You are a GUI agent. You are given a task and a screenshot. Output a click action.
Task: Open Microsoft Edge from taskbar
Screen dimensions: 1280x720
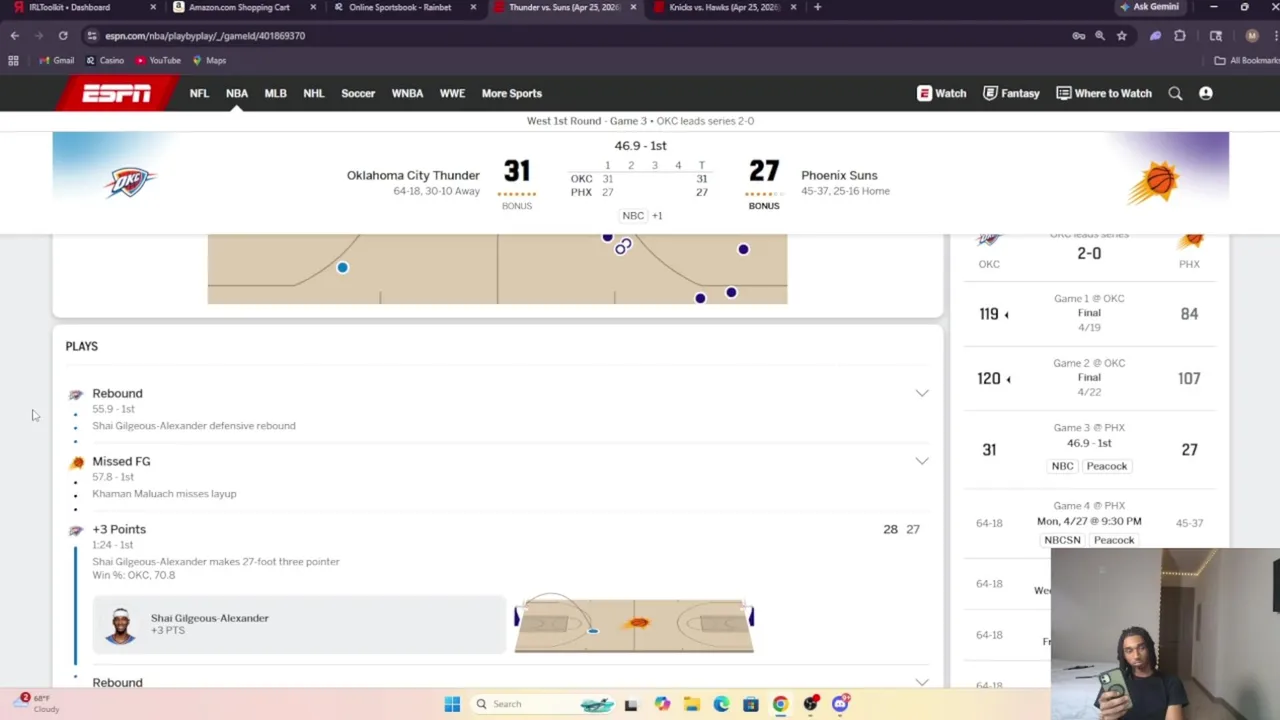(721, 704)
